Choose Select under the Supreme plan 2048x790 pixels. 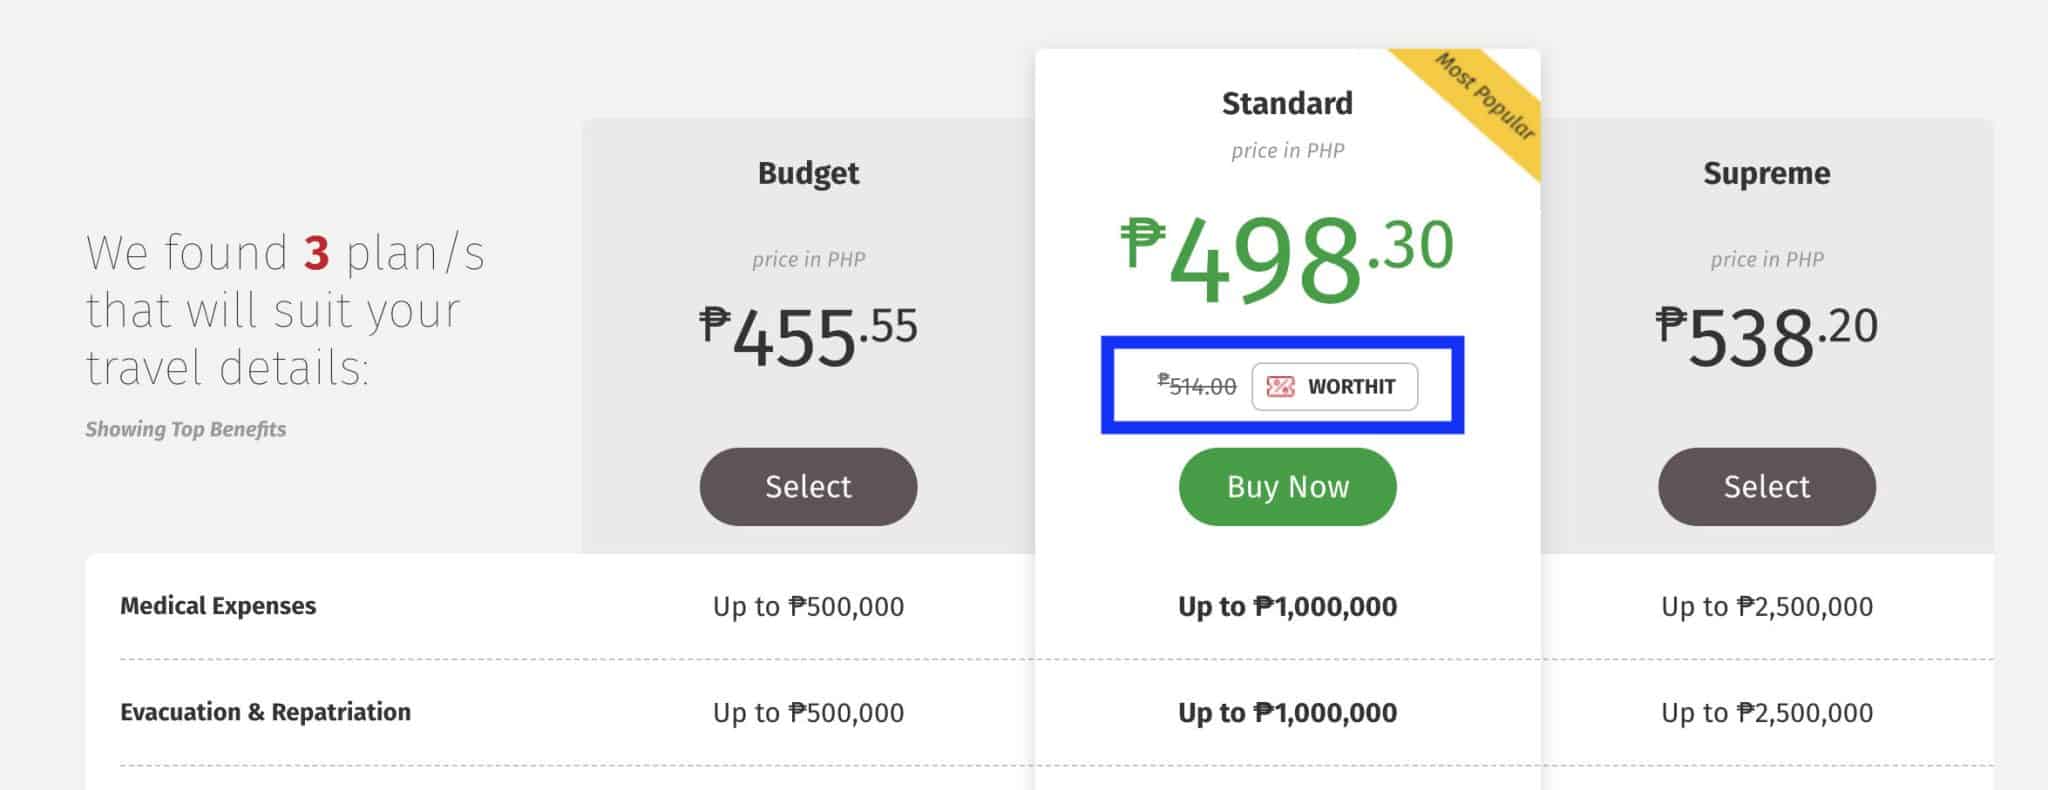pyautogui.click(x=1766, y=487)
